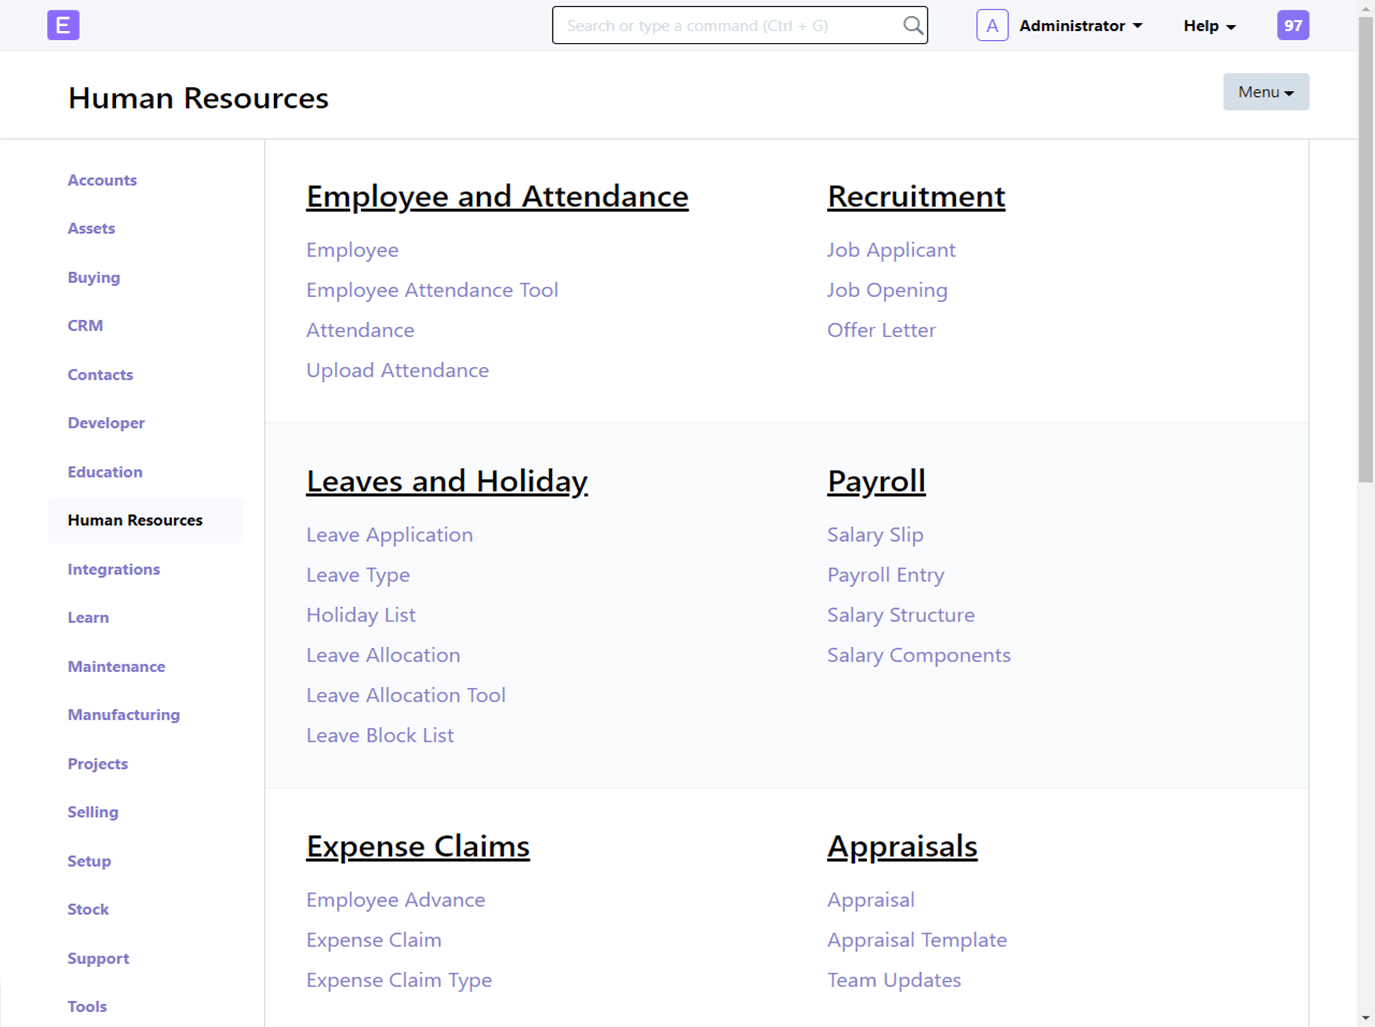1375x1027 pixels.
Task: Open the Employee list
Action: click(352, 249)
